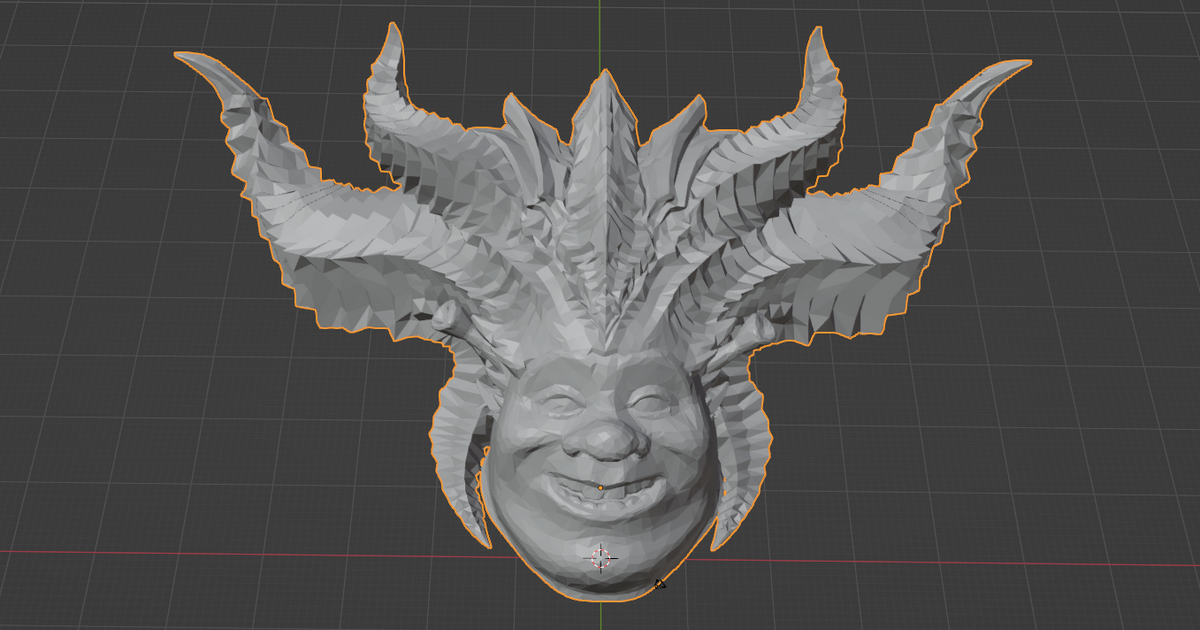
Task: Click the orange object origin dot
Action: pyautogui.click(x=600, y=488)
